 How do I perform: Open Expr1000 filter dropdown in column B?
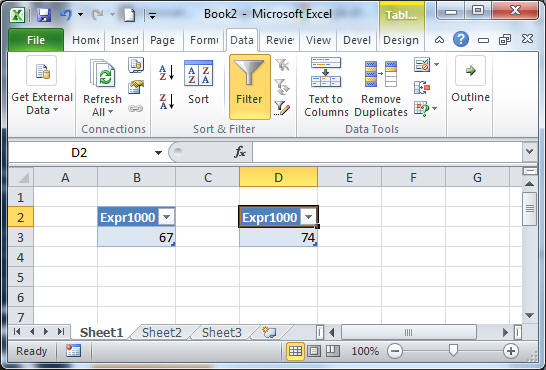click(166, 217)
